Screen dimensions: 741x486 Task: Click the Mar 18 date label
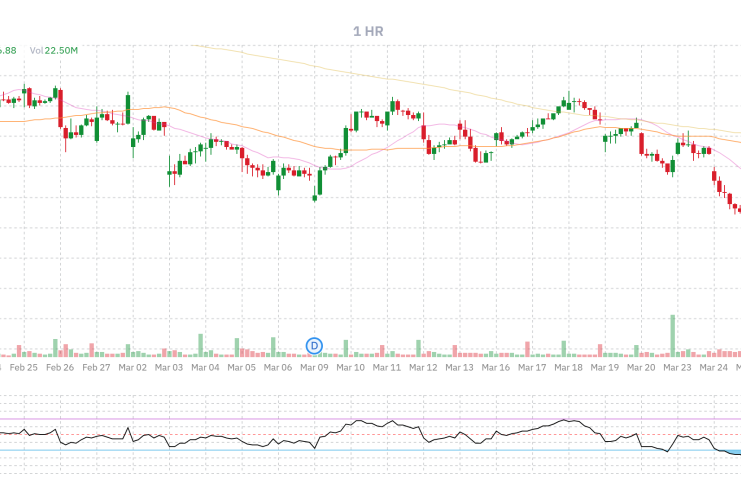pos(568,367)
